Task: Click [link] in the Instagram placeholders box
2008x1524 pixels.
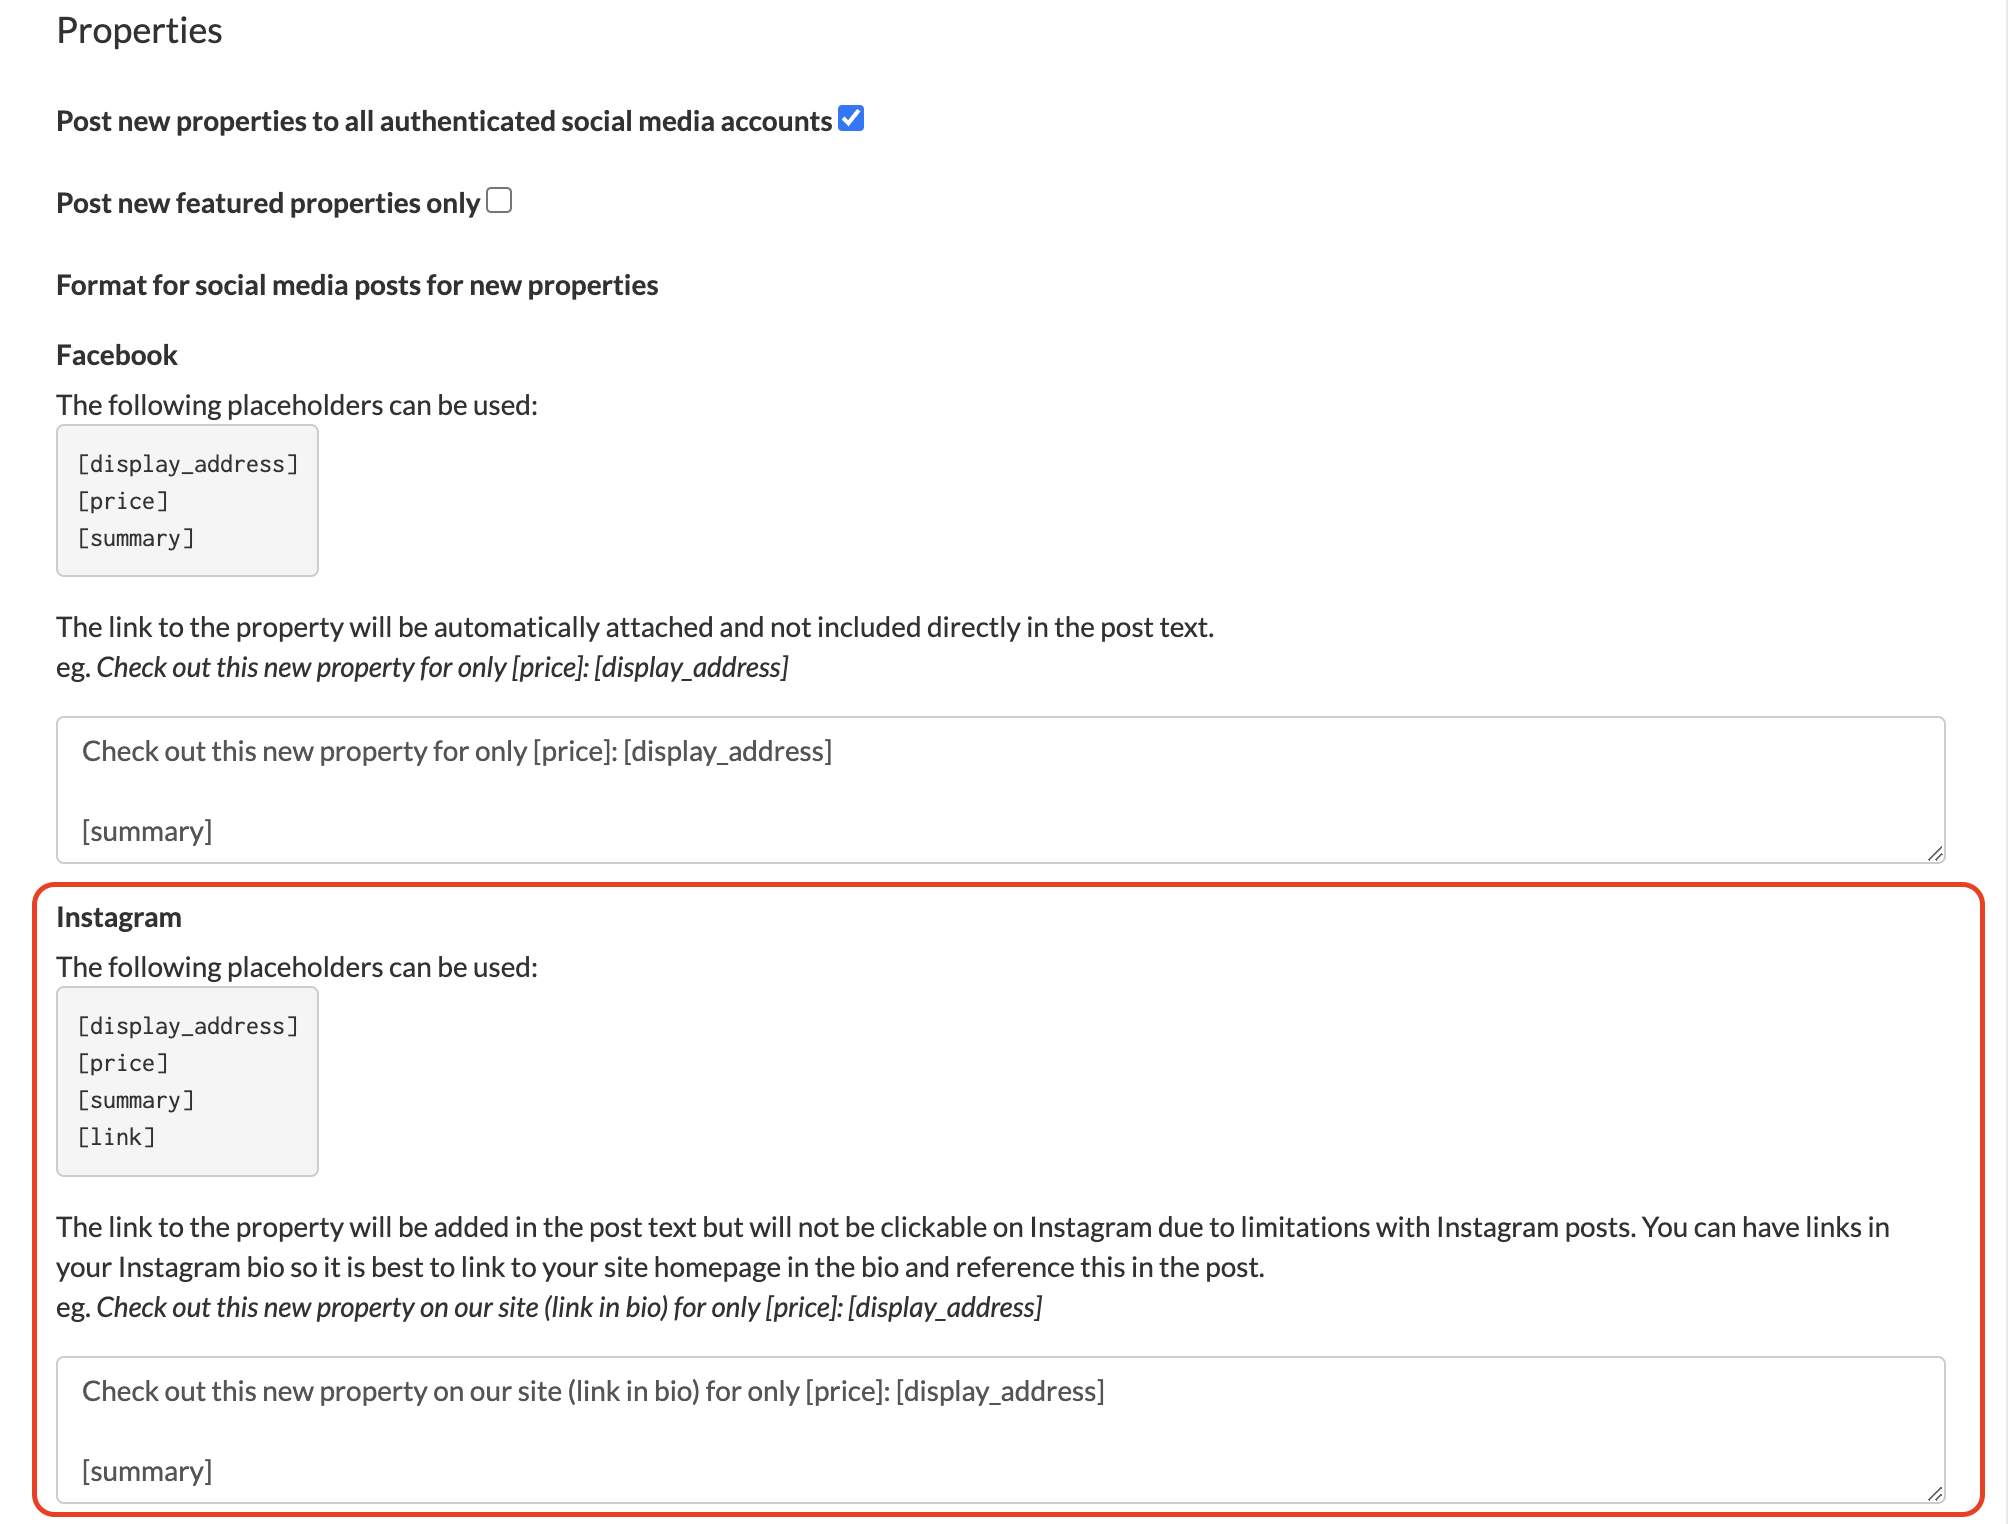Action: (x=117, y=1137)
